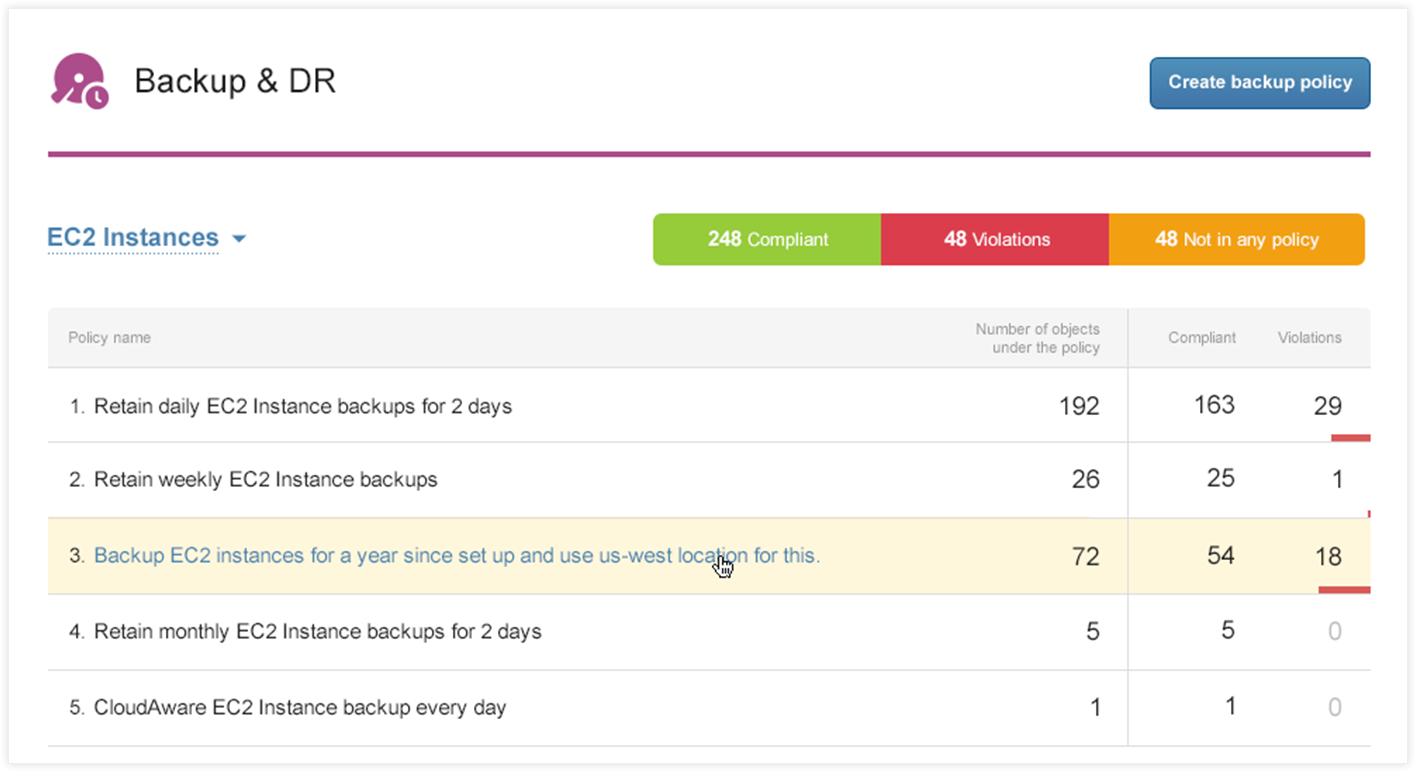Click the Violations column header
The height and width of the screenshot is (772, 1416).
(x=1309, y=338)
